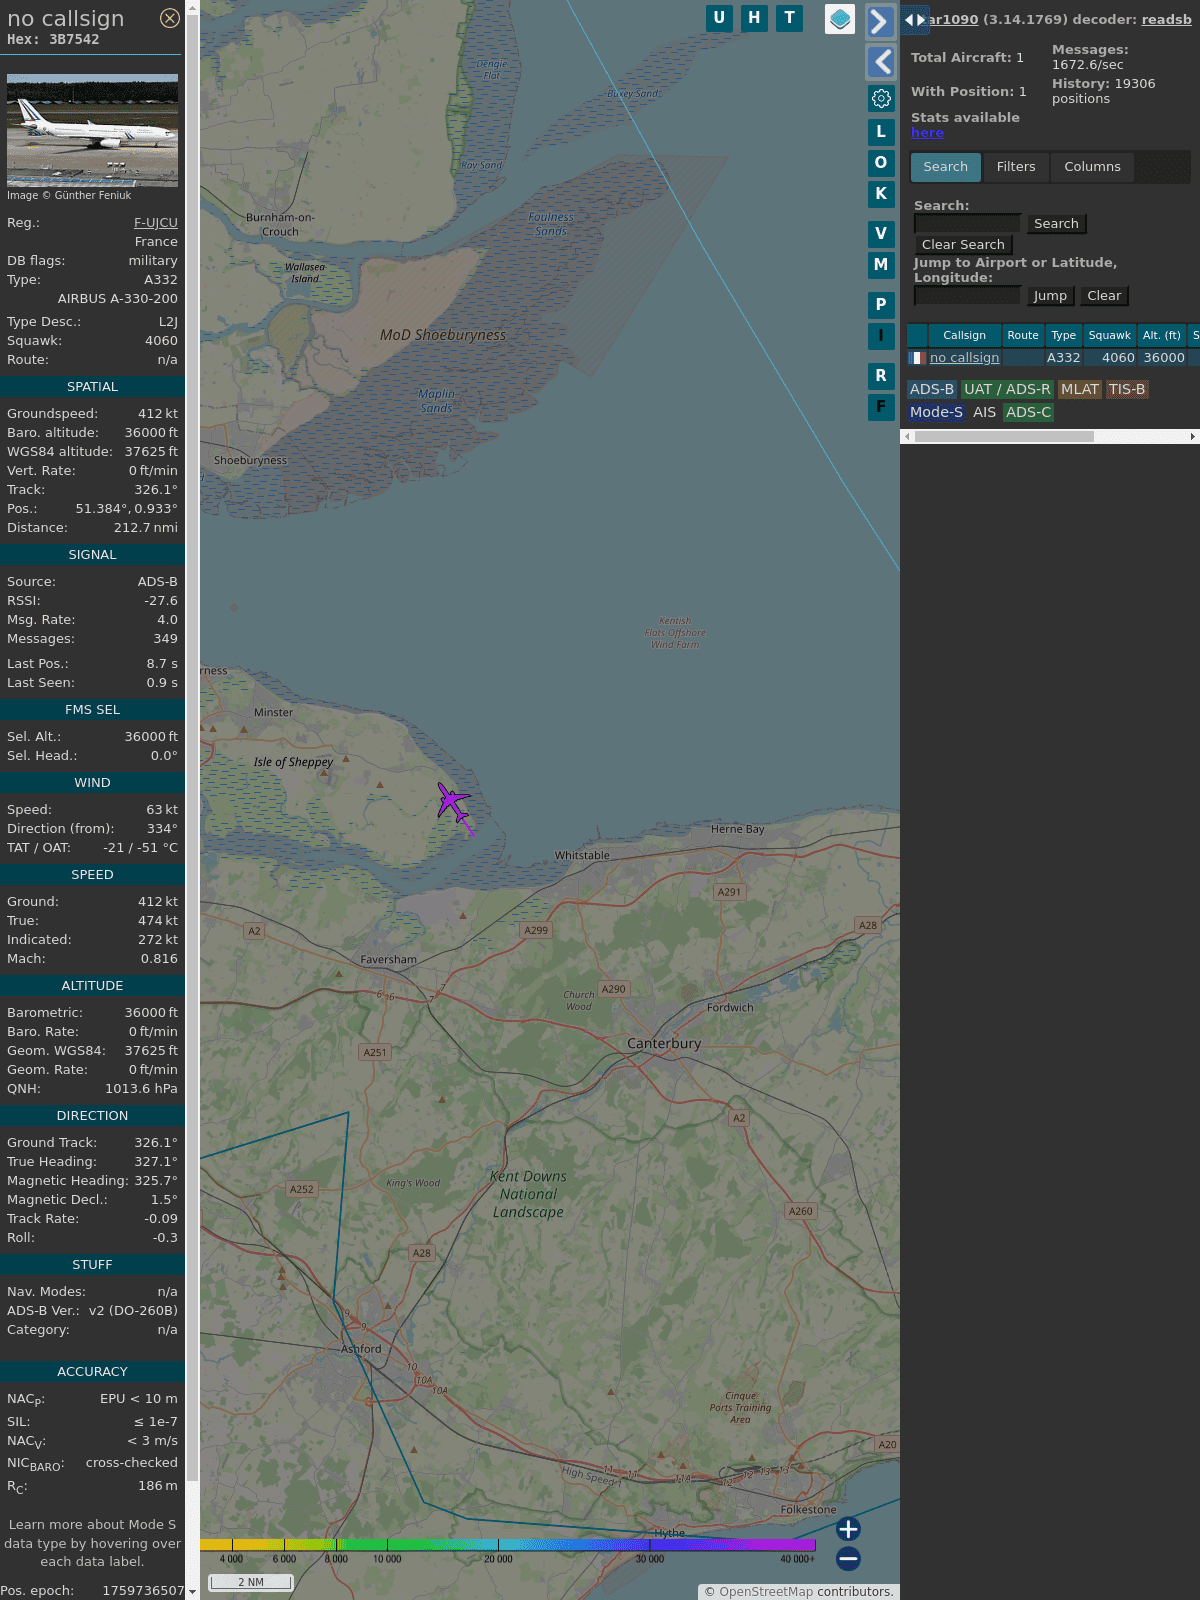Sort by Squawk column header
1200x1600 pixels.
coord(1109,336)
